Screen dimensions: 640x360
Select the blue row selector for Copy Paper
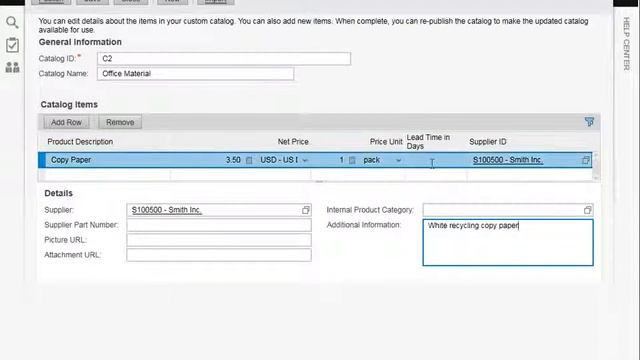[42, 160]
